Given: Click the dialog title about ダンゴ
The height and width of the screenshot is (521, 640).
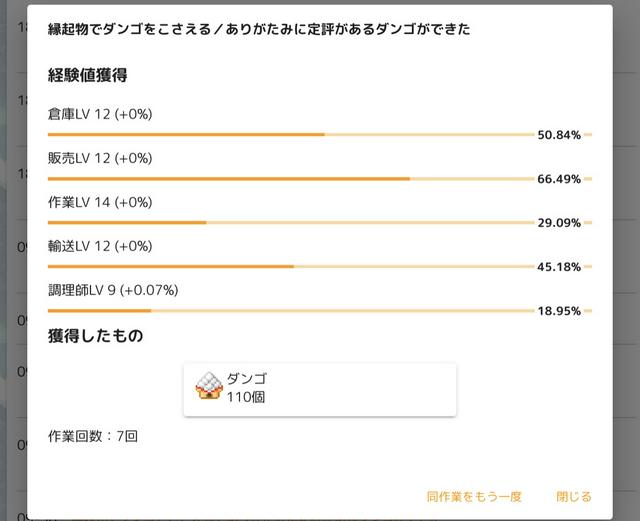Looking at the screenshot, I should pyautogui.click(x=259, y=30).
